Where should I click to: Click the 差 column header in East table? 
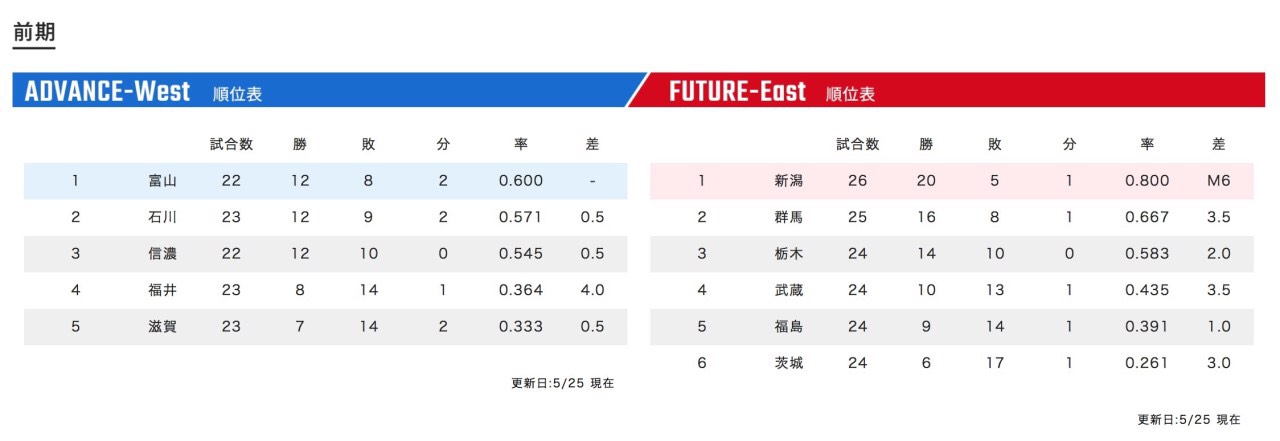pyautogui.click(x=1218, y=144)
